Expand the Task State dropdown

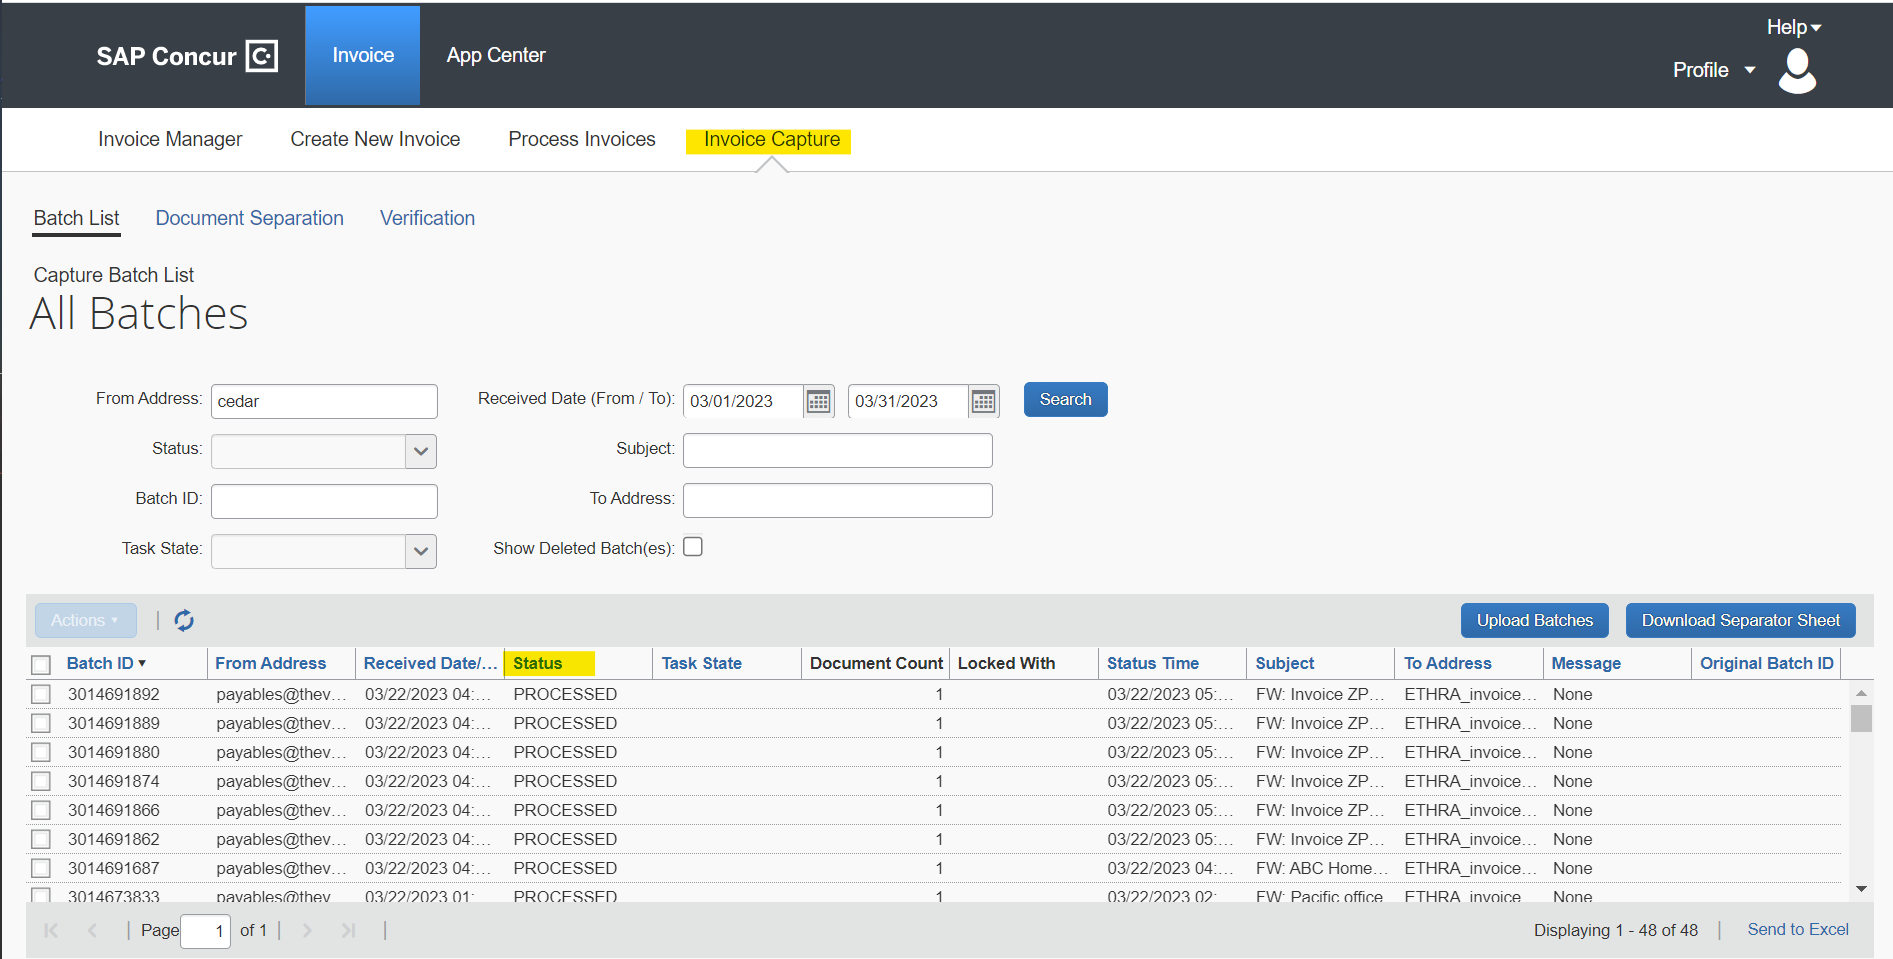coord(421,551)
